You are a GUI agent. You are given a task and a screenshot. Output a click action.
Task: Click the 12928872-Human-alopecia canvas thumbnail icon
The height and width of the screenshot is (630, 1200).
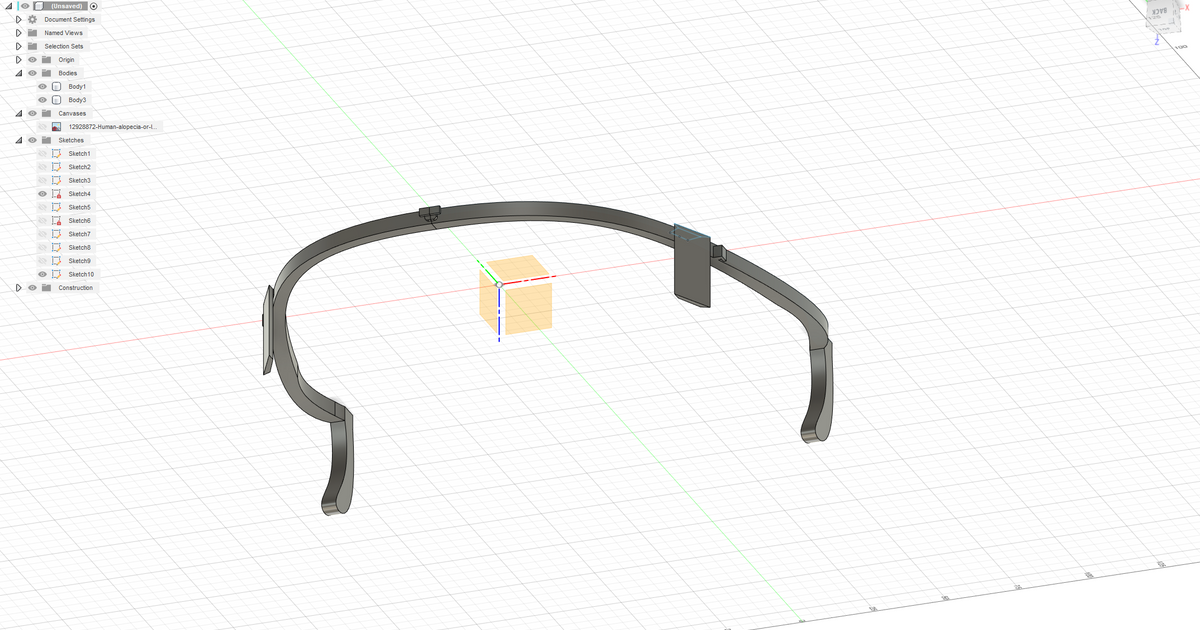pos(56,127)
